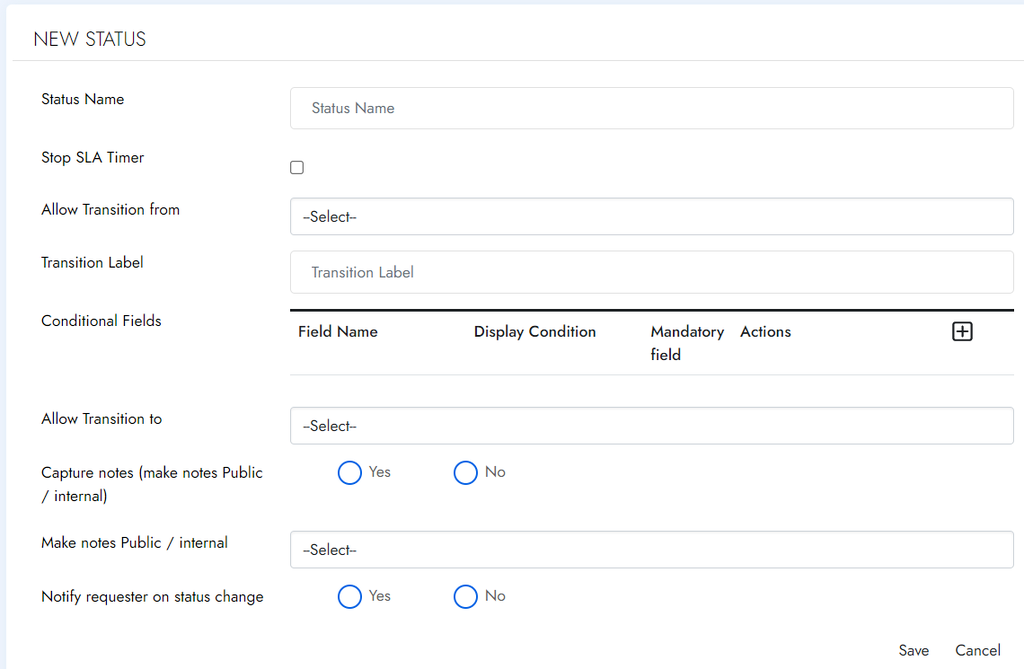Add a new conditional field row
Screen dimensions: 1024x669
962,332
